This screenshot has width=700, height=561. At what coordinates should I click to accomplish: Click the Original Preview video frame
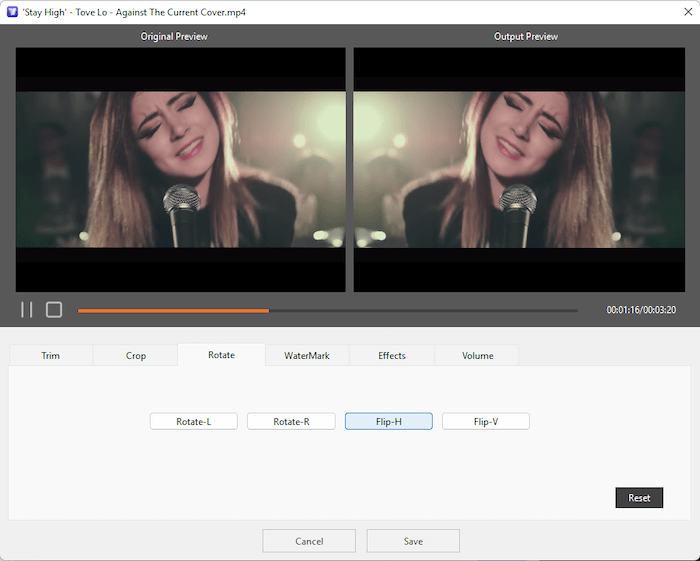coord(180,170)
